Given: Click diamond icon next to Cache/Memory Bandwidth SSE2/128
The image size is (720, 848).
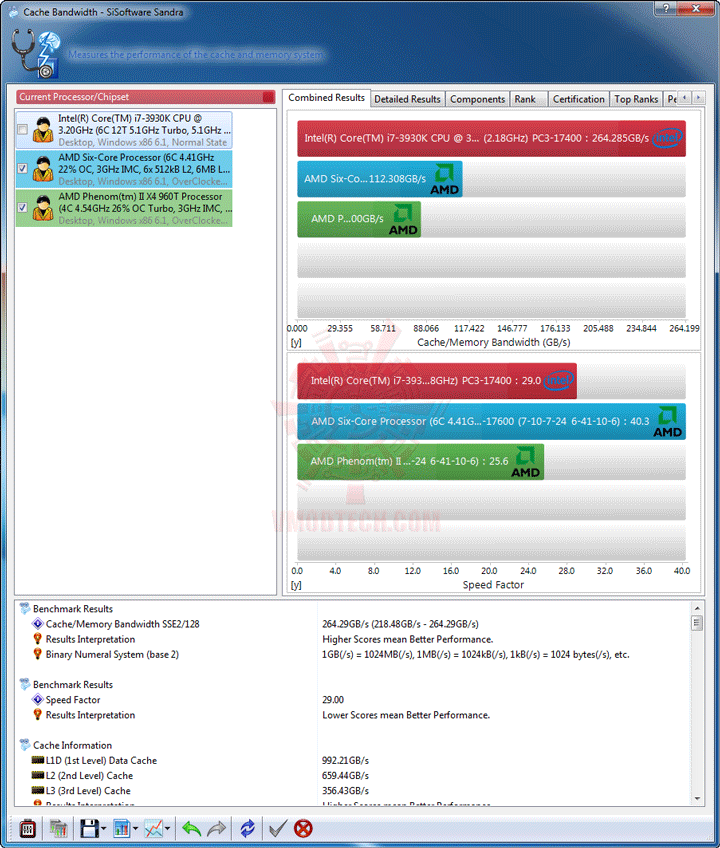Looking at the screenshot, I should coord(37,624).
